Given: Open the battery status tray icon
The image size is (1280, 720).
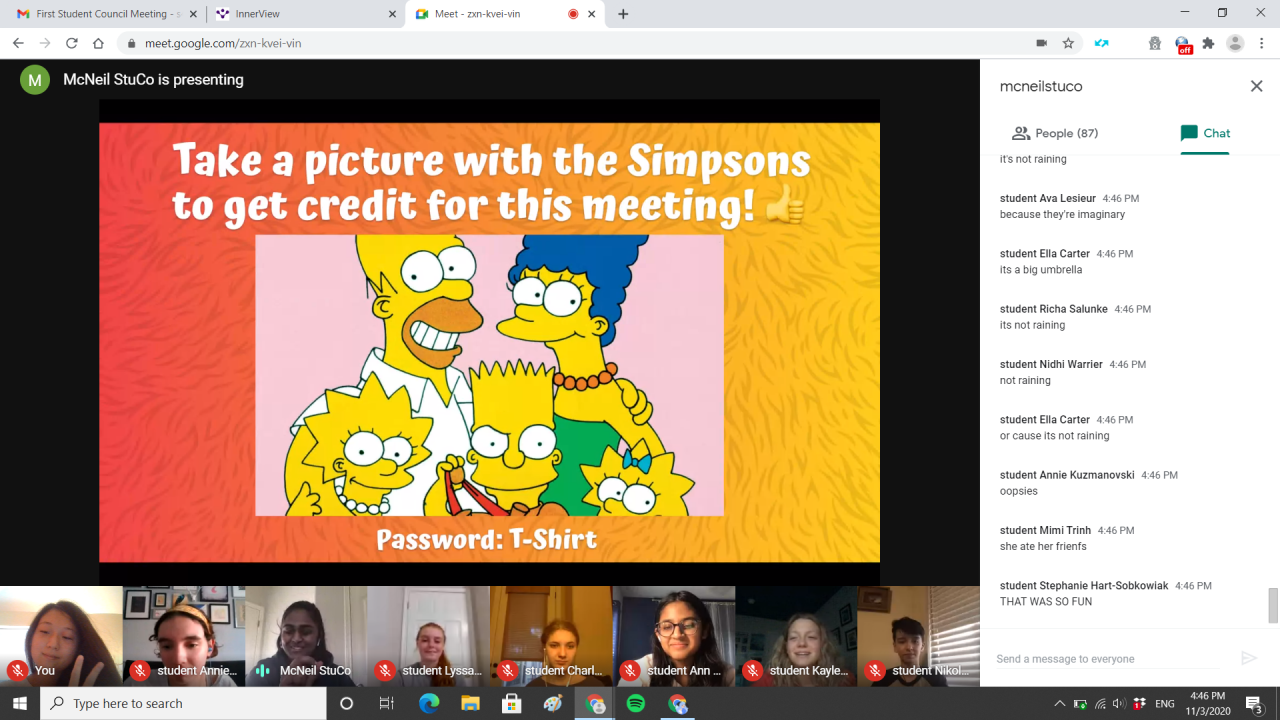Looking at the screenshot, I should (1080, 704).
